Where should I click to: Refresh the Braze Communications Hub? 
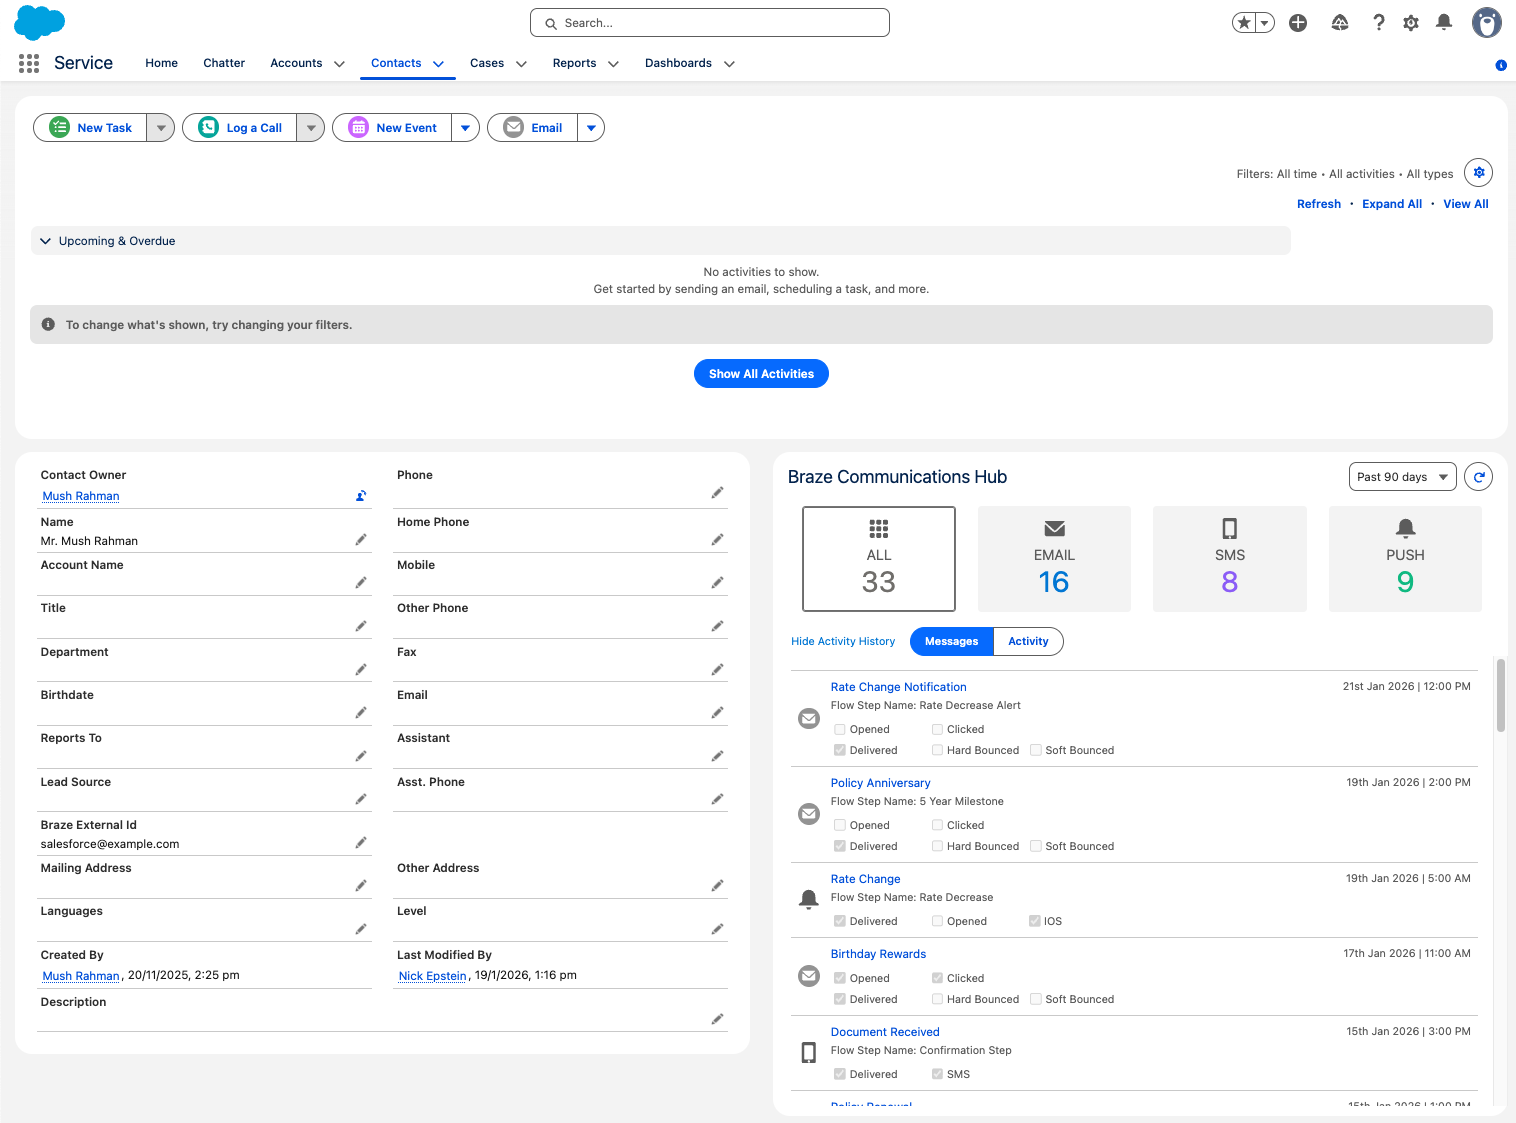1478,477
